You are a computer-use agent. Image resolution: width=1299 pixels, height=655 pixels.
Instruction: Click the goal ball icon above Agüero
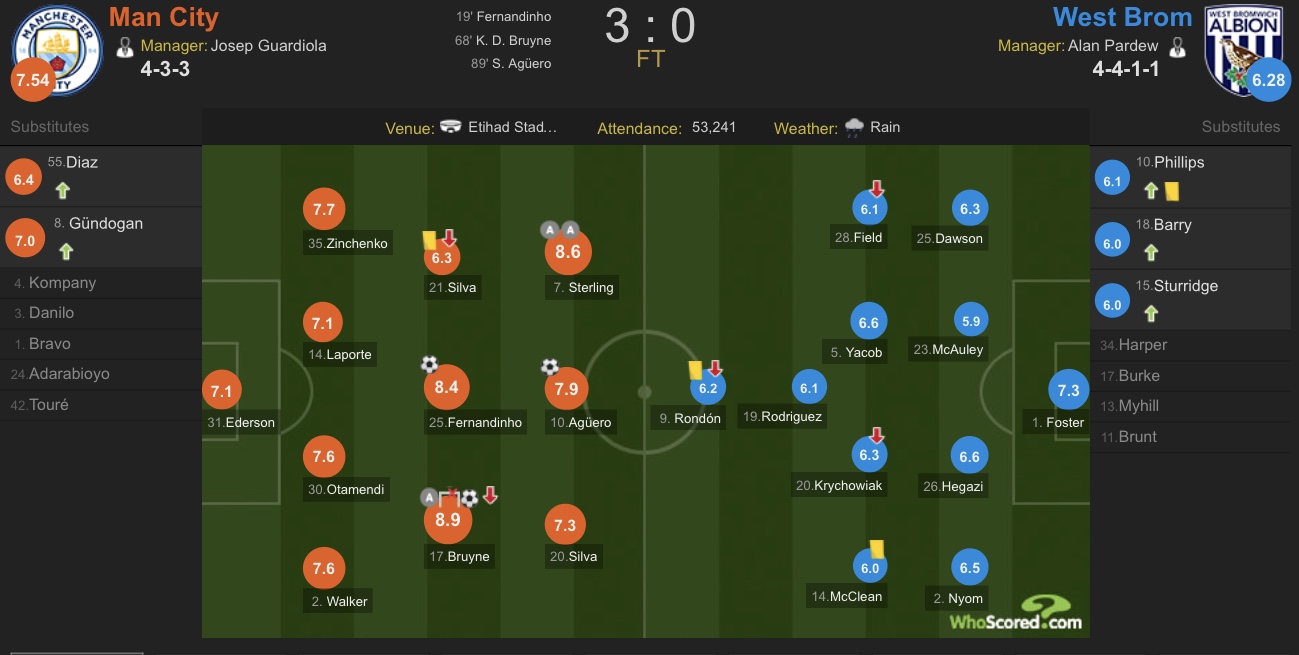[550, 367]
